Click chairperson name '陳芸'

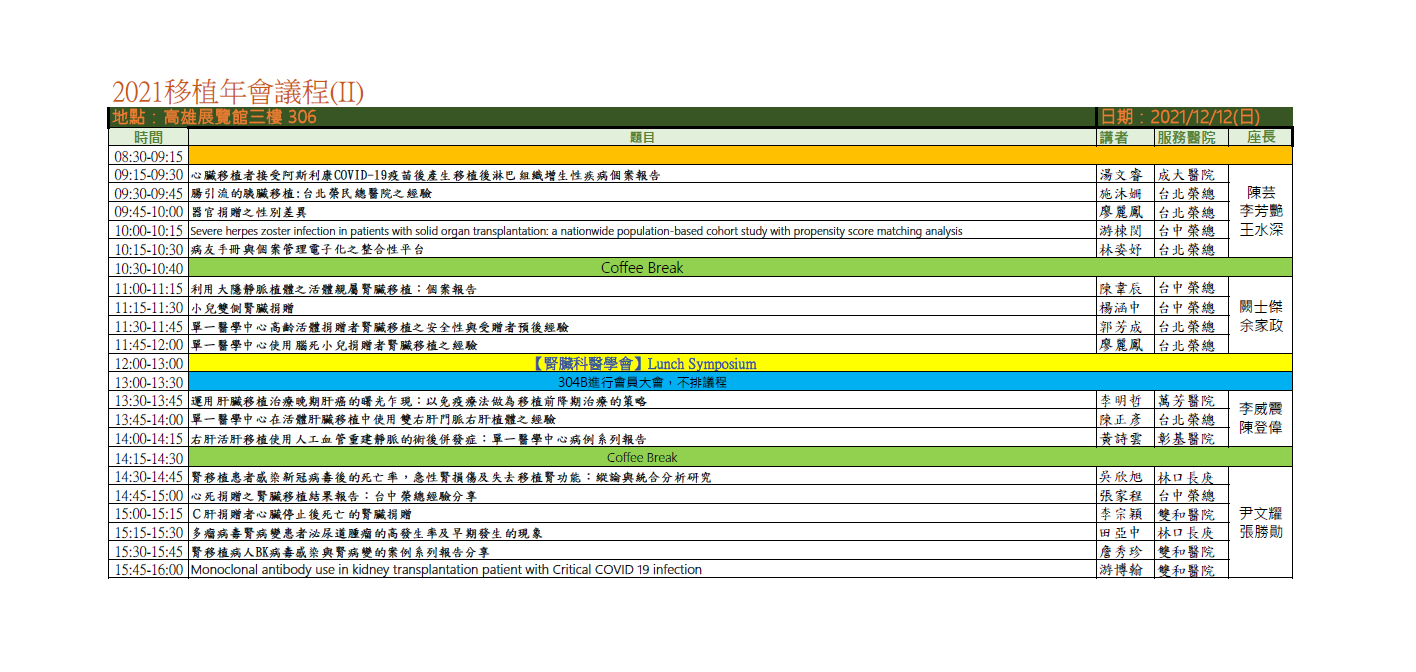point(1261,193)
